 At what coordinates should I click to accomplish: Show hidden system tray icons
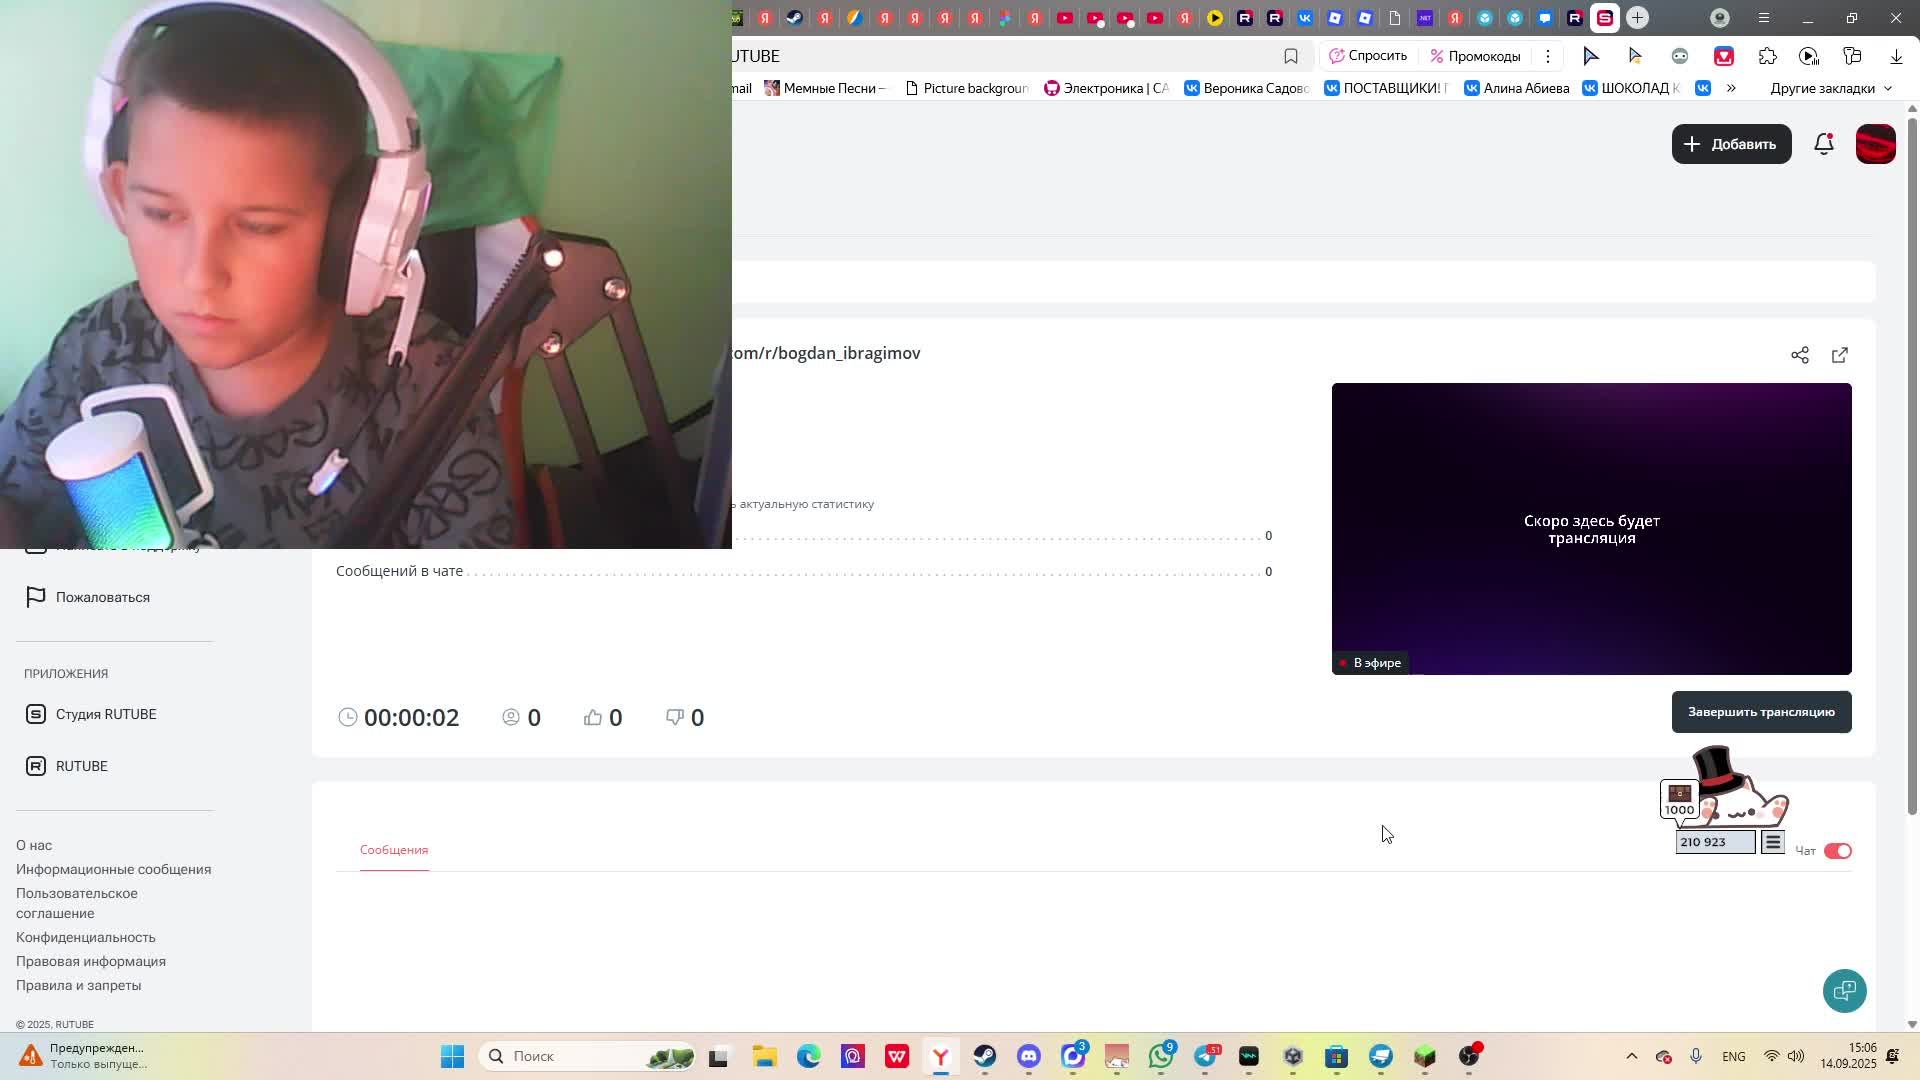coord(1631,1056)
